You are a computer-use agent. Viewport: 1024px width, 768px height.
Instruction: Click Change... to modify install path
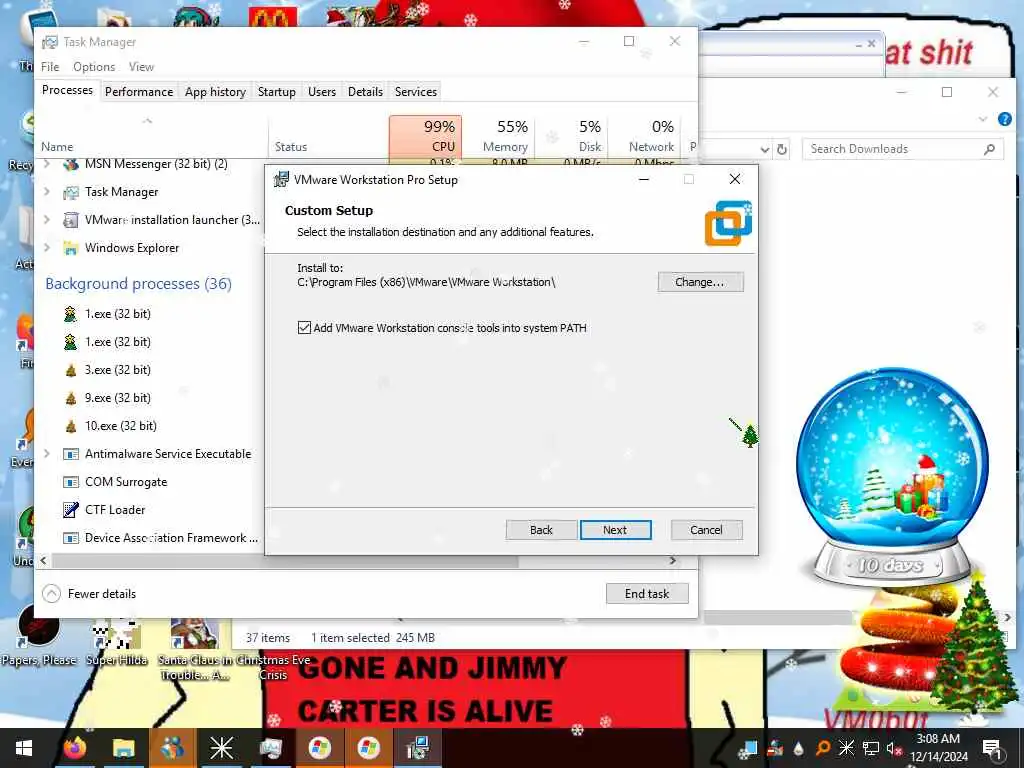[700, 282]
